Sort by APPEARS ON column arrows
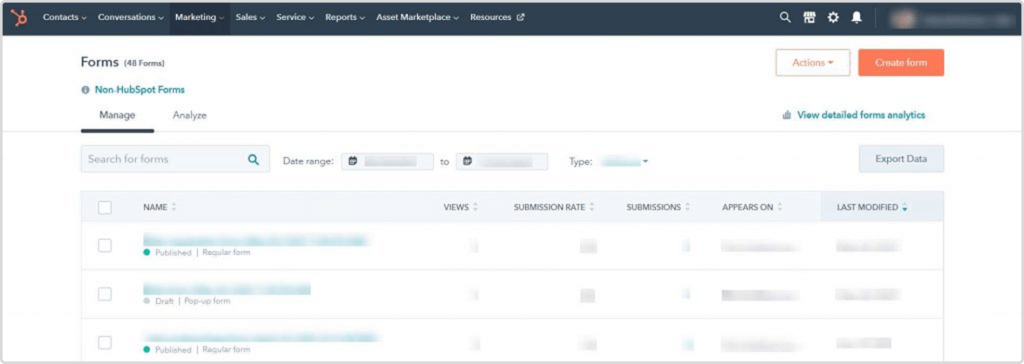Viewport: 1024px width, 364px height. (780, 207)
